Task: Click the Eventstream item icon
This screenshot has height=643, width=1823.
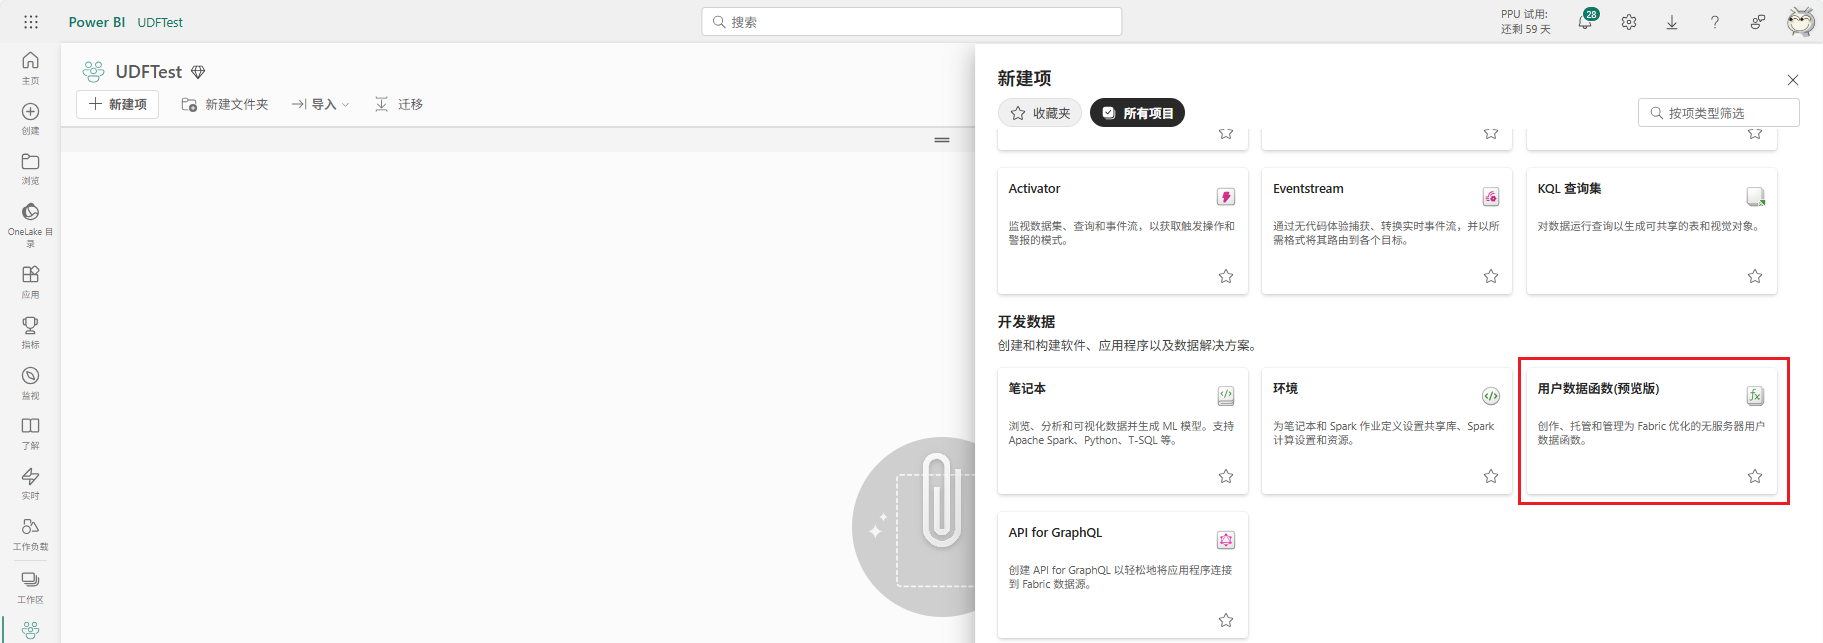Action: pos(1491,197)
